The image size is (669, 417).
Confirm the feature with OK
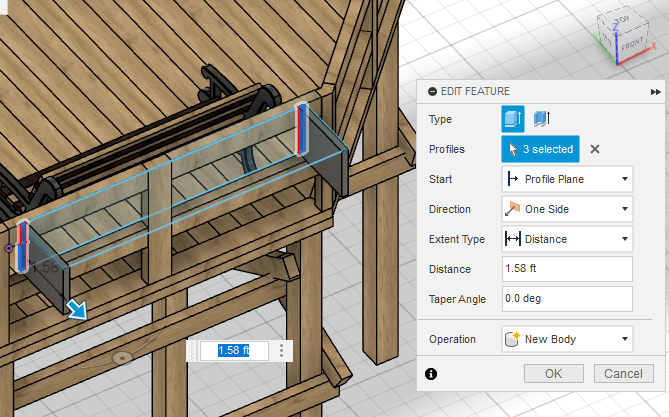(553, 374)
